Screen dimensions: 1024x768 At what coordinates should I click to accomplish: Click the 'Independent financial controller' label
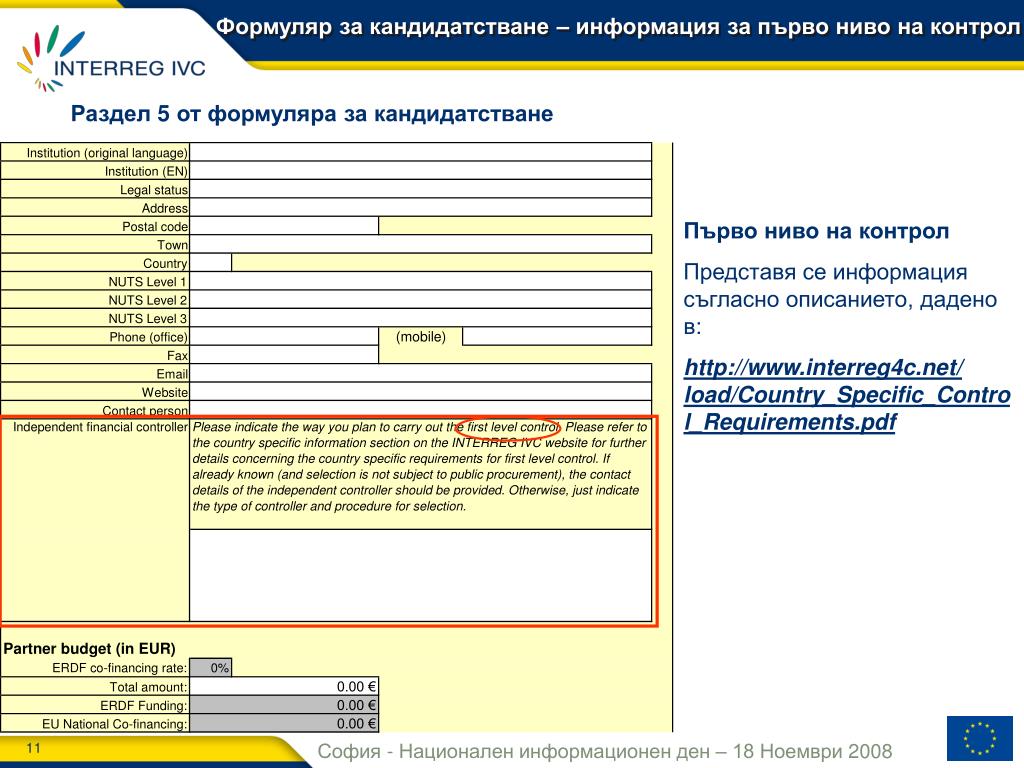click(101, 427)
